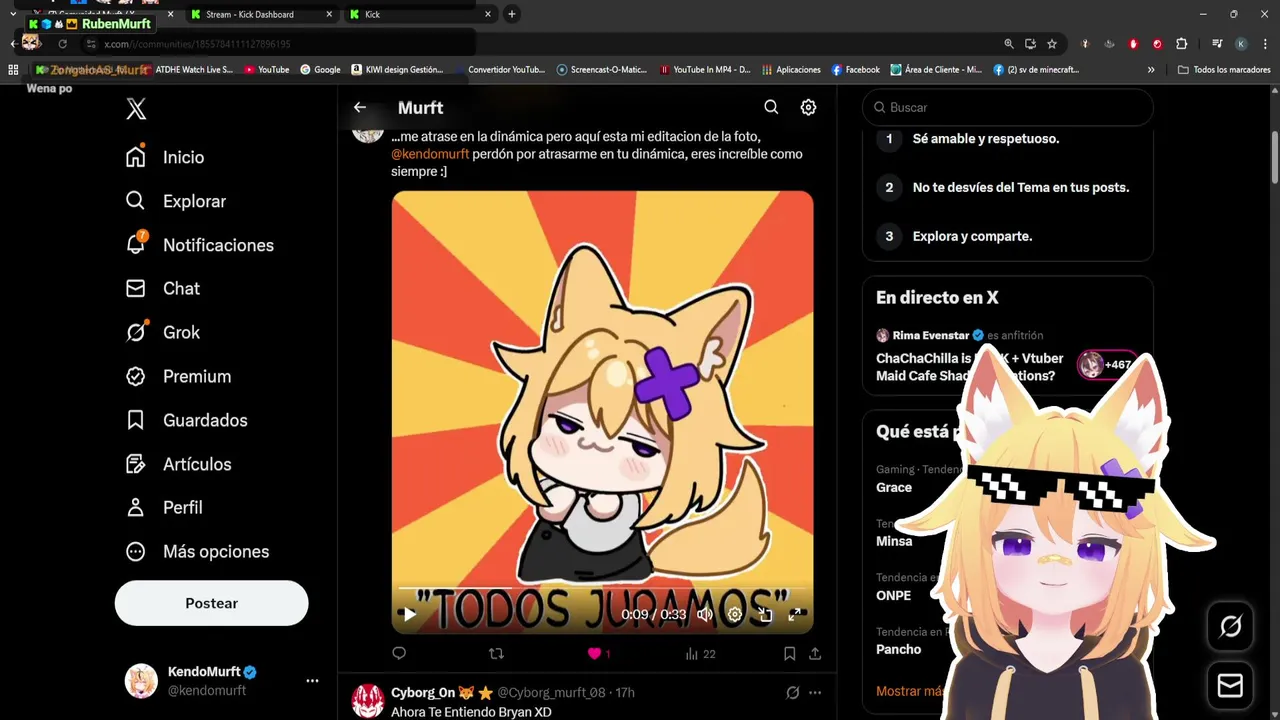This screenshot has width=1280, height=720.
Task: Click Cyborg_On's avatar picture
Action: tap(368, 700)
